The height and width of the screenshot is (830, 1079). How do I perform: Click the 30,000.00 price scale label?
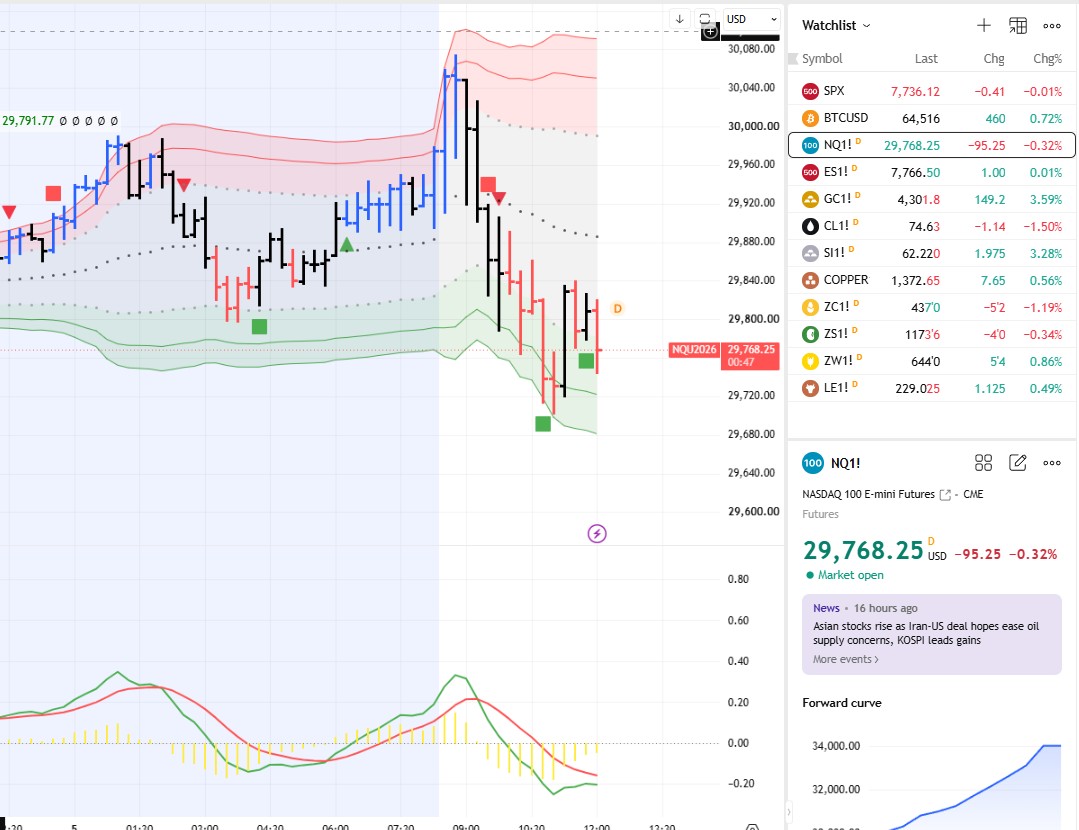[754, 126]
